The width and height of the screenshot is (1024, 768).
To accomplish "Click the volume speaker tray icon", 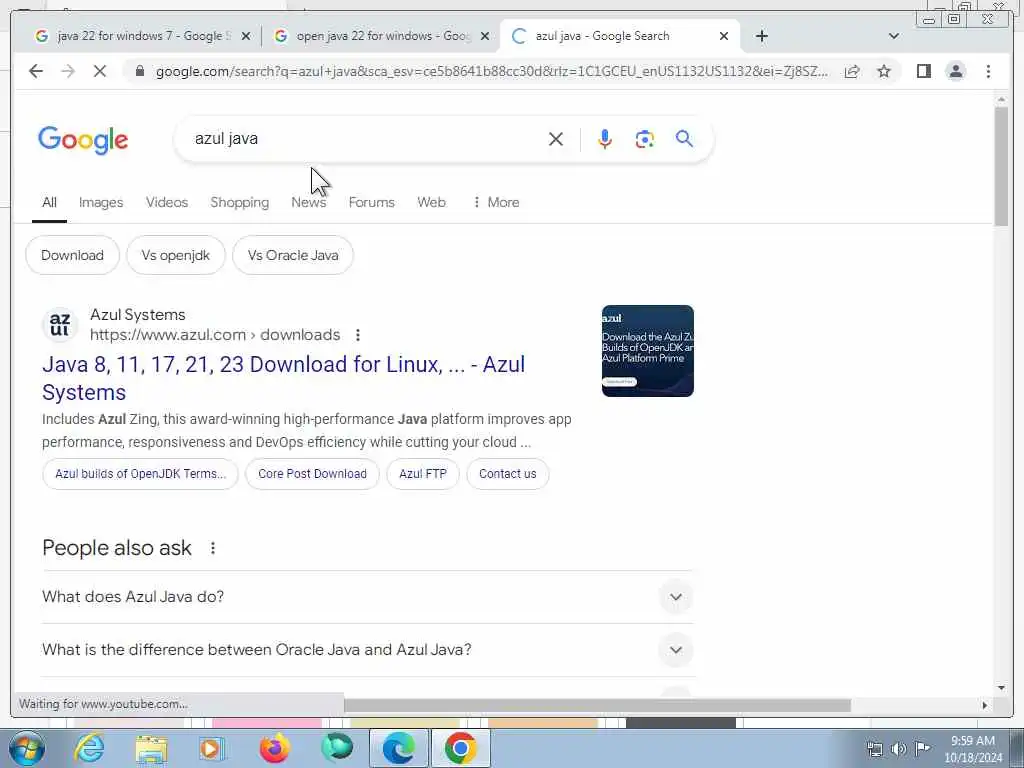I will (899, 749).
